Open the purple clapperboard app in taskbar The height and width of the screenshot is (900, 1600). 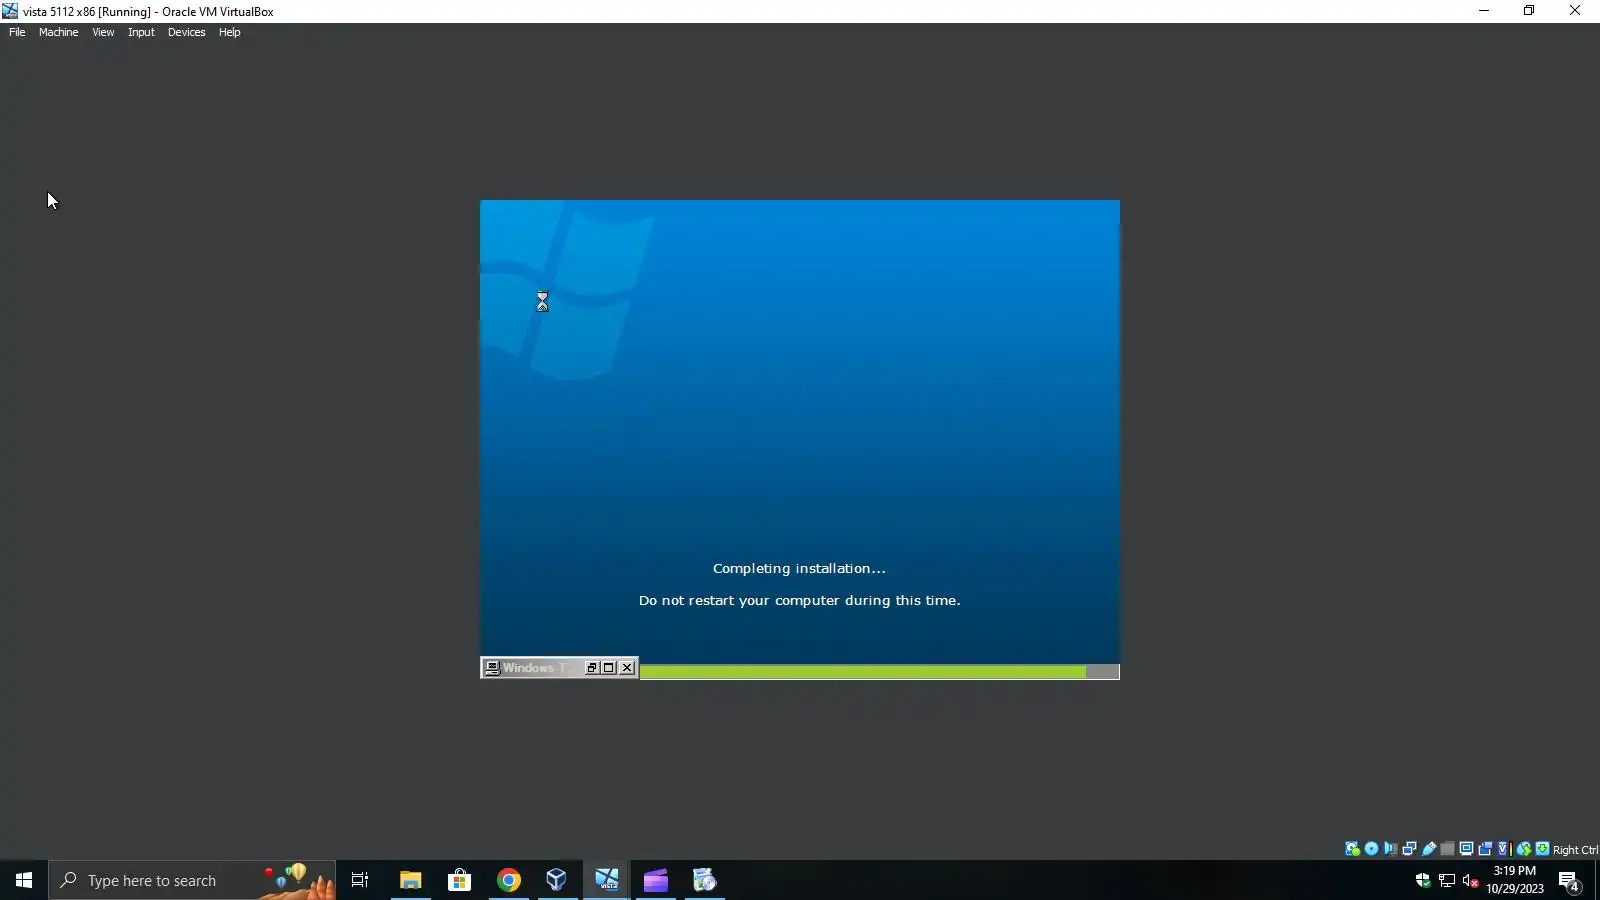[x=656, y=880]
